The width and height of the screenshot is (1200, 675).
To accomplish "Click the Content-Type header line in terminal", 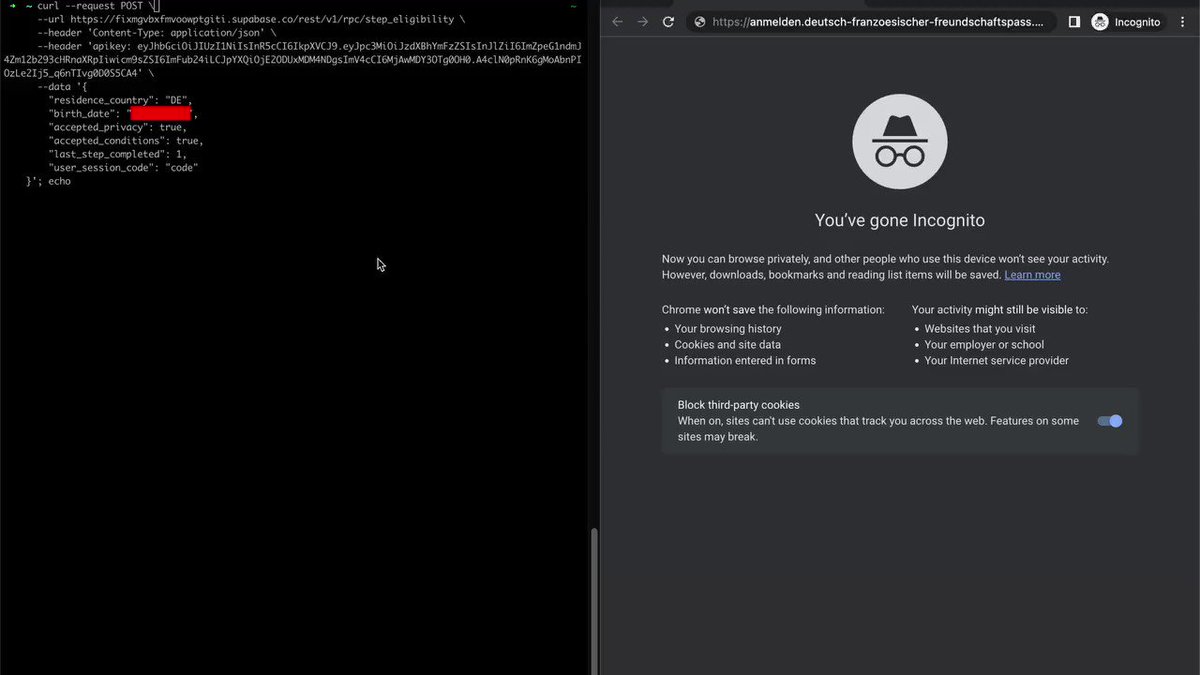I will (x=157, y=33).
